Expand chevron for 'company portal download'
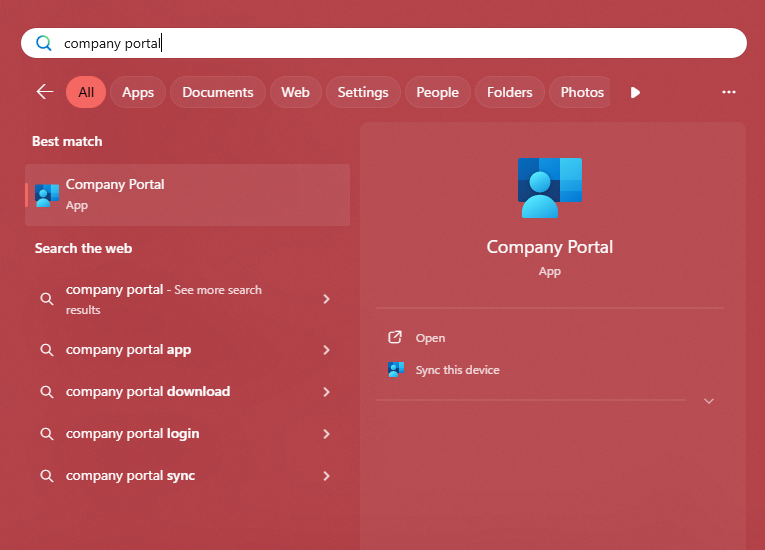 [326, 391]
